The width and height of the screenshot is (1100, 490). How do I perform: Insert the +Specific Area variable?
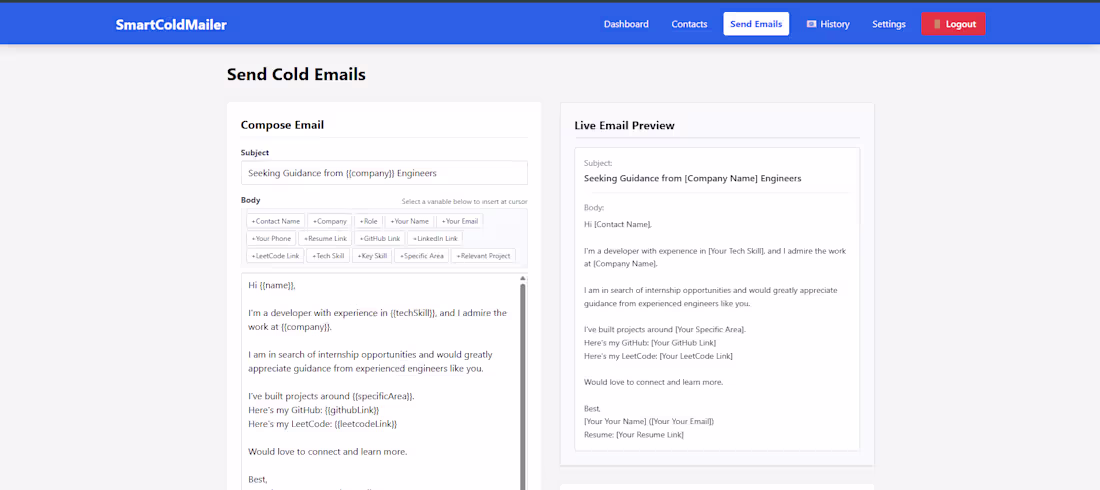pyautogui.click(x=421, y=256)
